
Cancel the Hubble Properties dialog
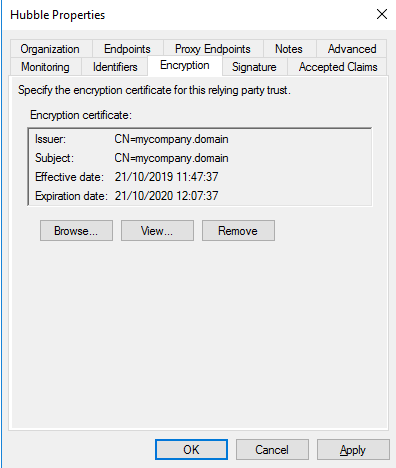tap(272, 449)
